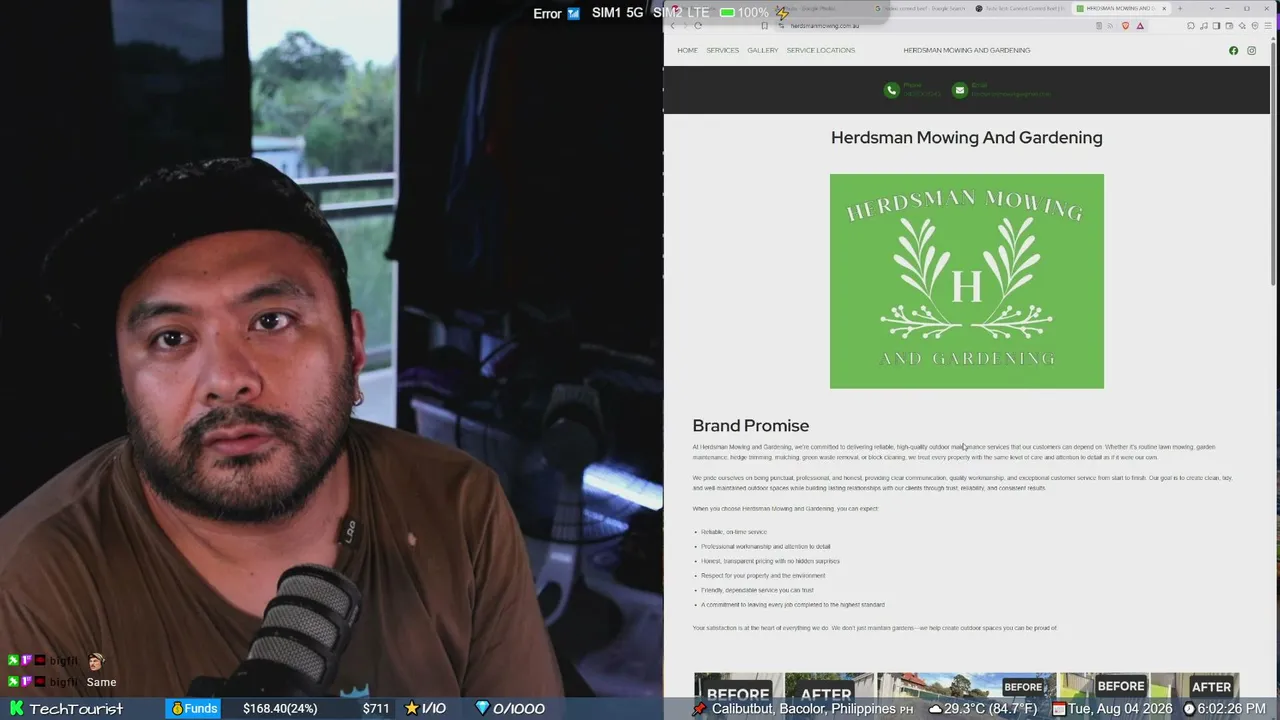1280x720 pixels.
Task: Click the Herdsman Mowing green logo image
Action: point(967,281)
